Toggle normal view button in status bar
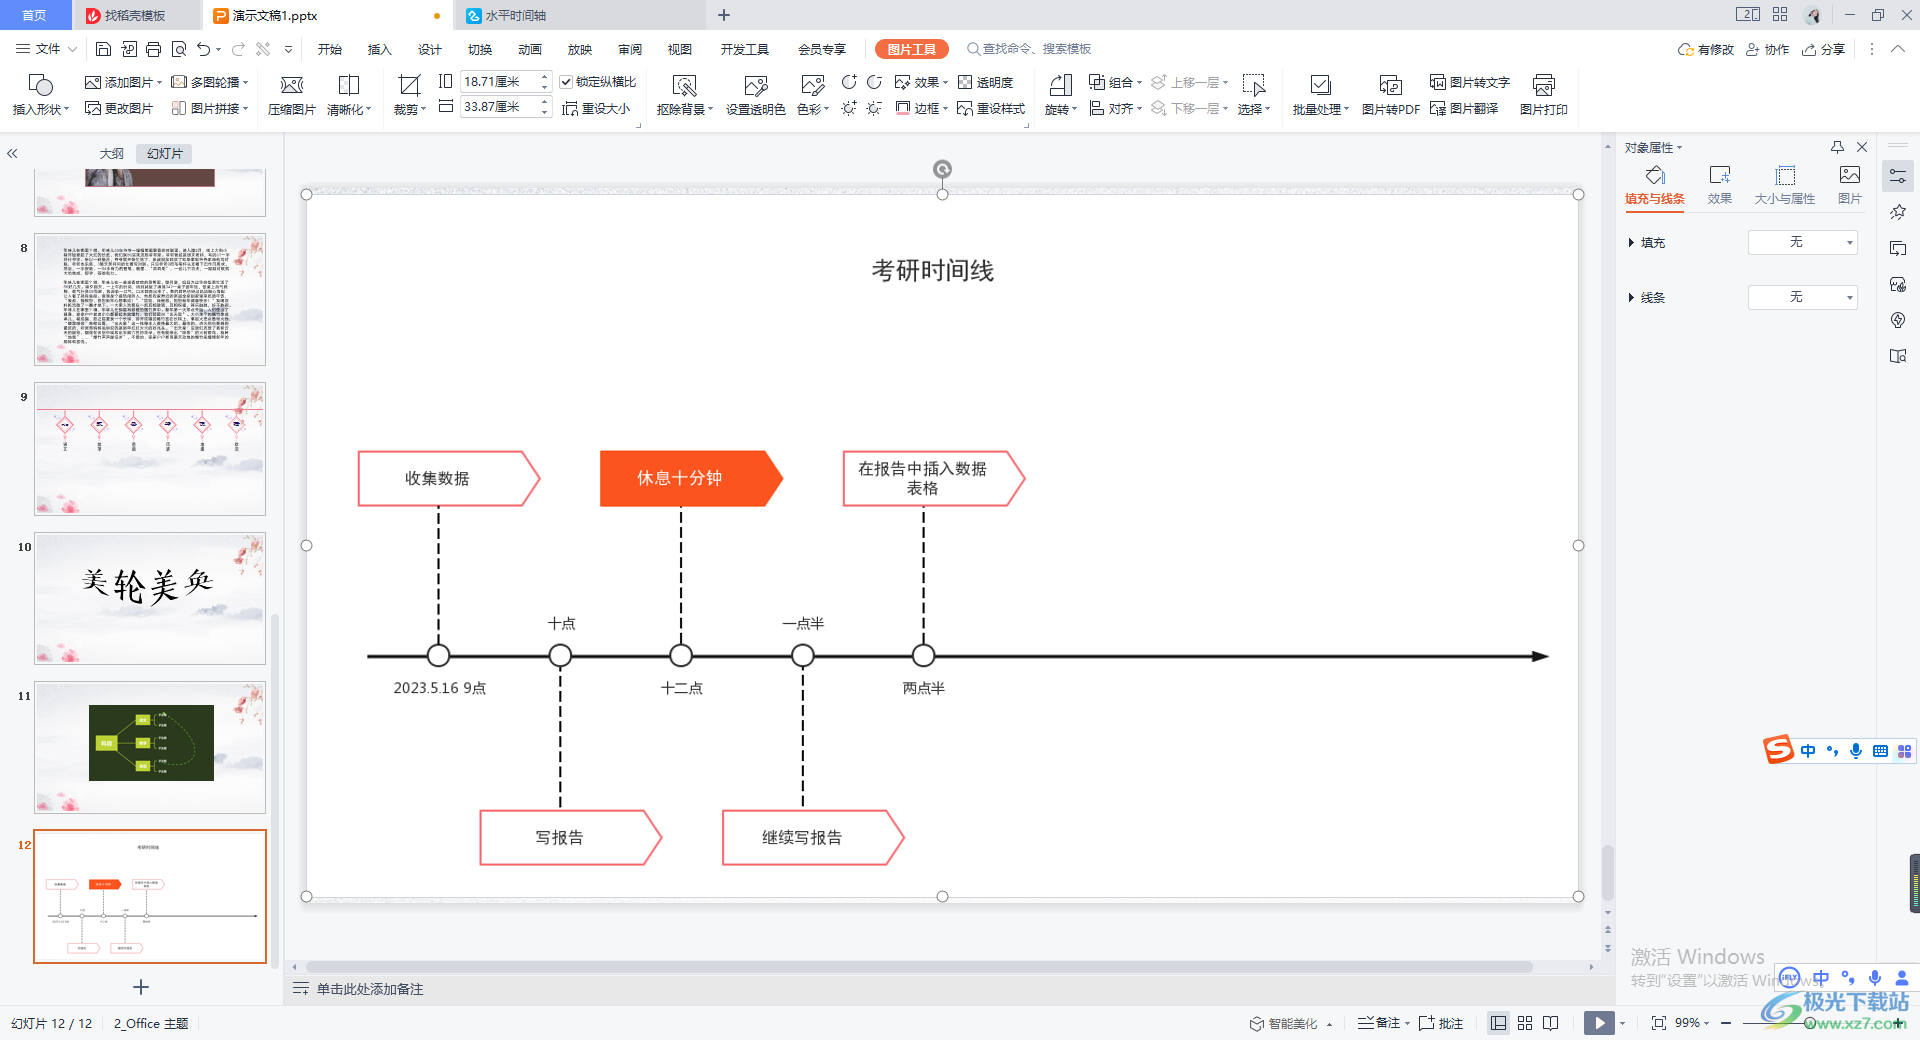 1498,1023
